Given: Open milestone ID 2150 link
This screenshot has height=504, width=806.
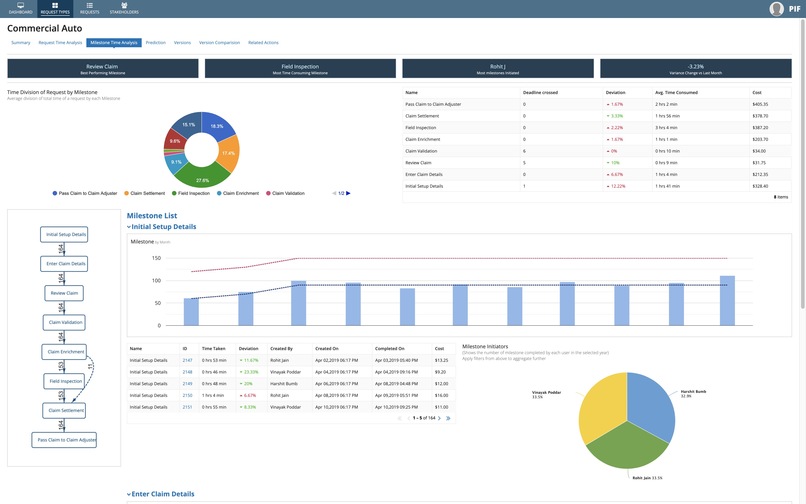Looking at the screenshot, I should click(x=187, y=395).
